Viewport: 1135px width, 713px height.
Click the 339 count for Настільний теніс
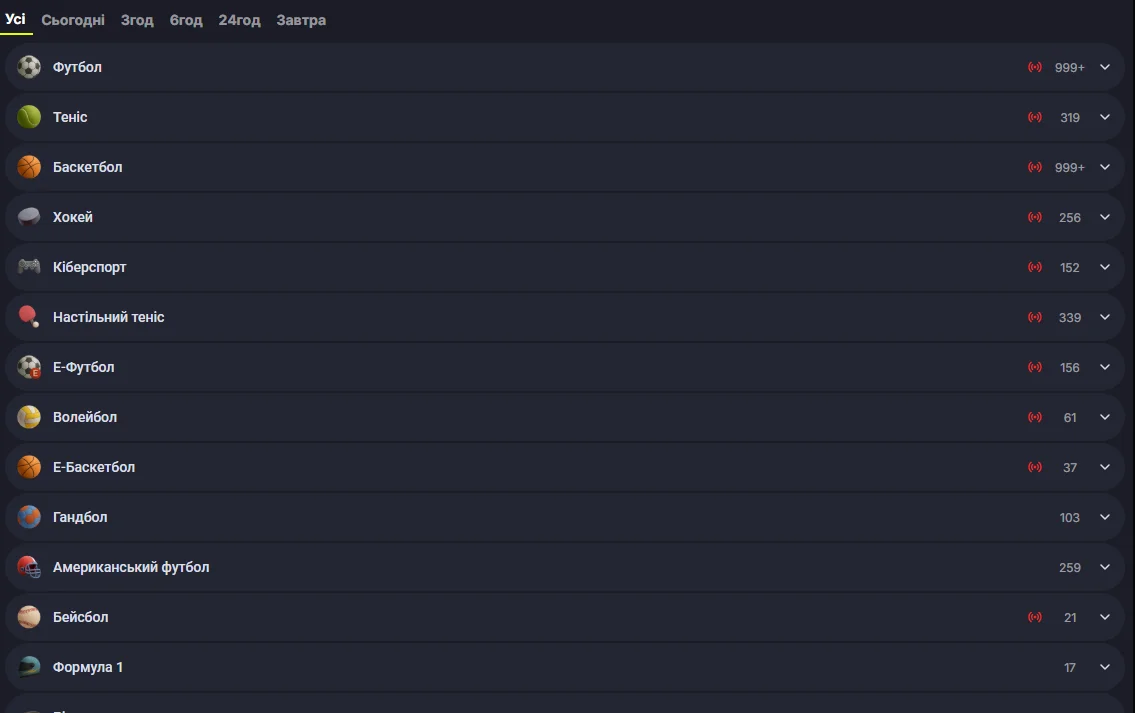(1070, 318)
